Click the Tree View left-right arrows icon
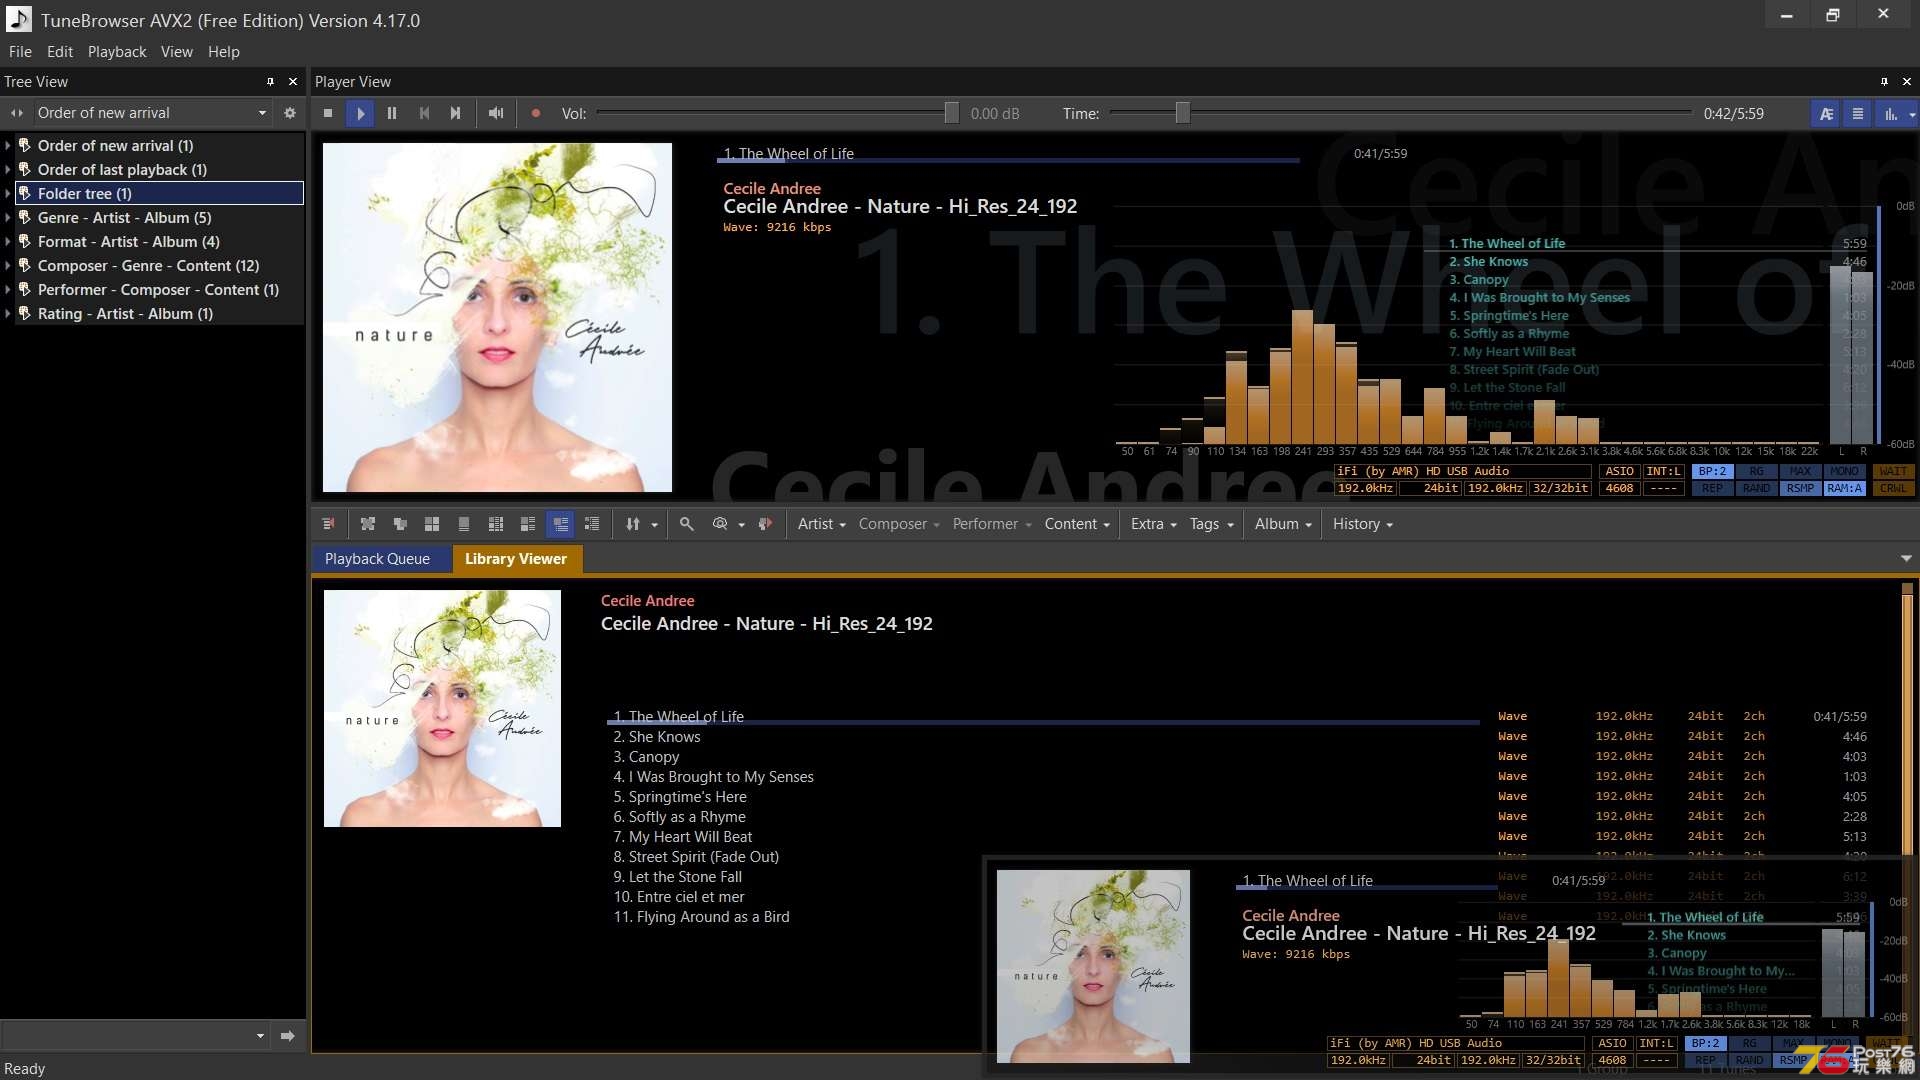Image resolution: width=1920 pixels, height=1080 pixels. pyautogui.click(x=17, y=113)
